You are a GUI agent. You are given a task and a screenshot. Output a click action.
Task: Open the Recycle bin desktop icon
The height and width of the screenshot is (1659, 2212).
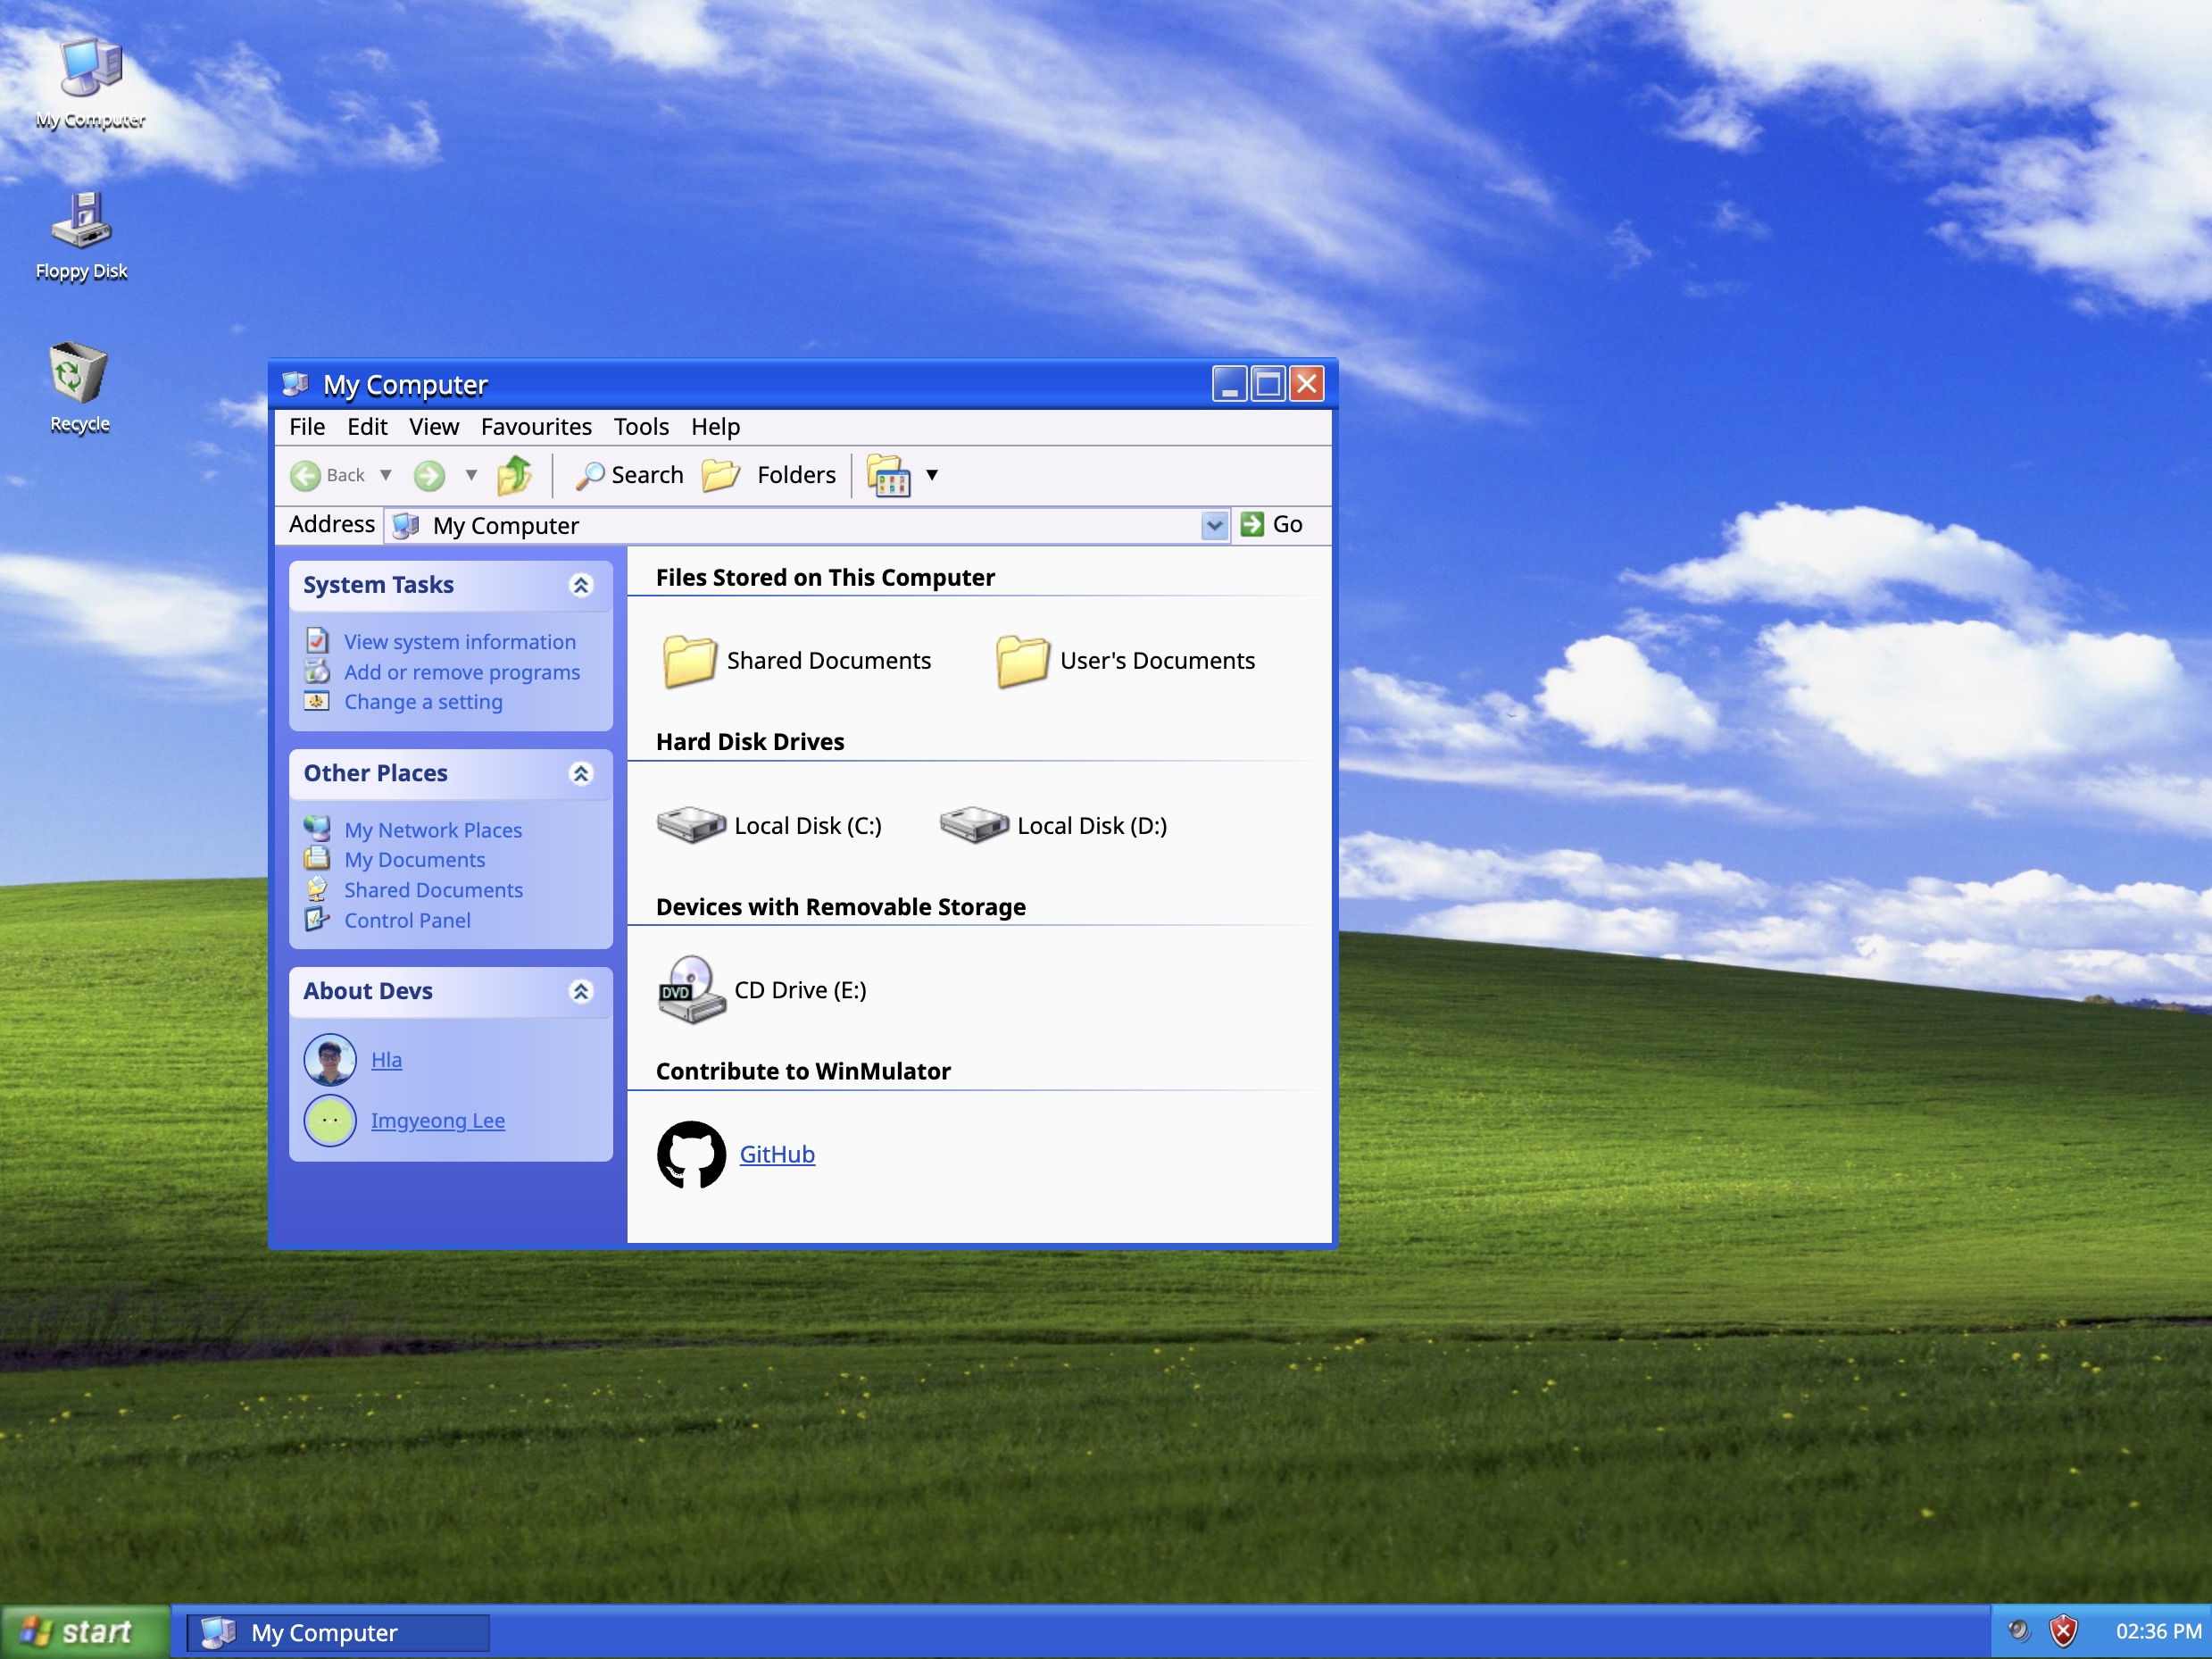coord(79,387)
